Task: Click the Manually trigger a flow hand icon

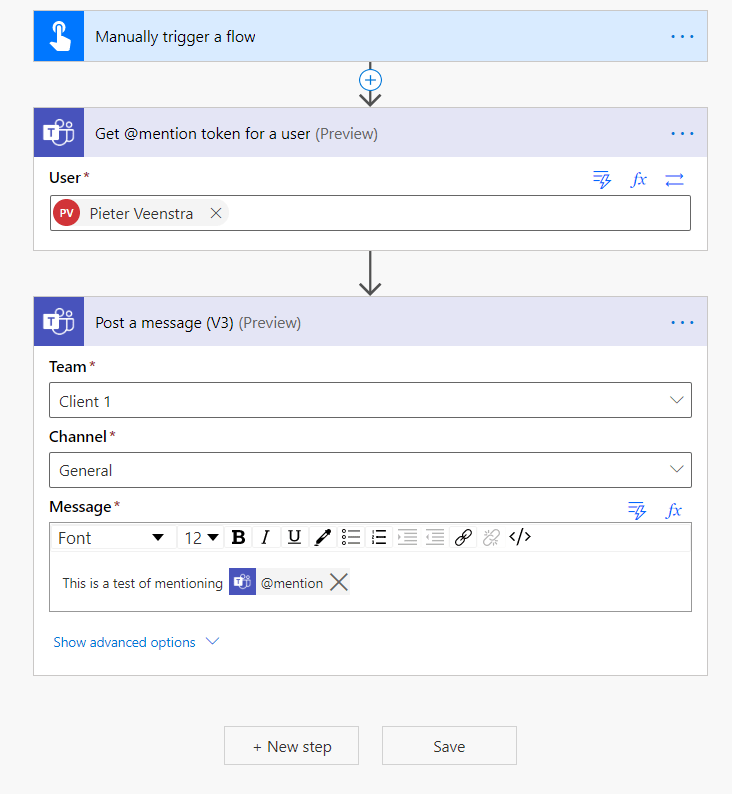Action: pos(59,36)
